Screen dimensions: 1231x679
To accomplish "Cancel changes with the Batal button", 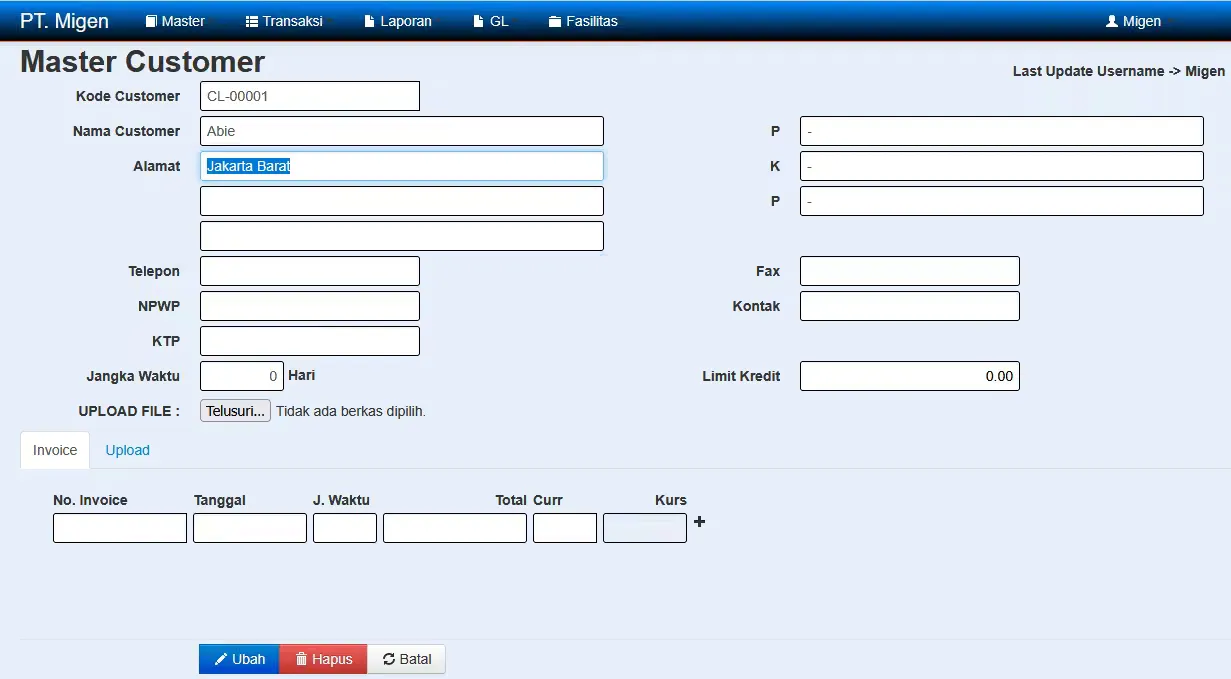I will tap(406, 659).
